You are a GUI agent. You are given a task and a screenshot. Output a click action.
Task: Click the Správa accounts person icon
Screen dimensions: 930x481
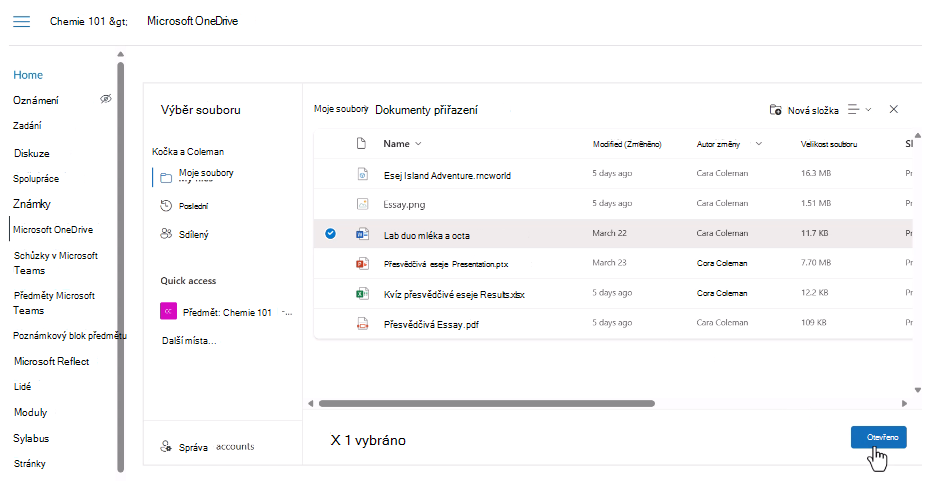[166, 447]
